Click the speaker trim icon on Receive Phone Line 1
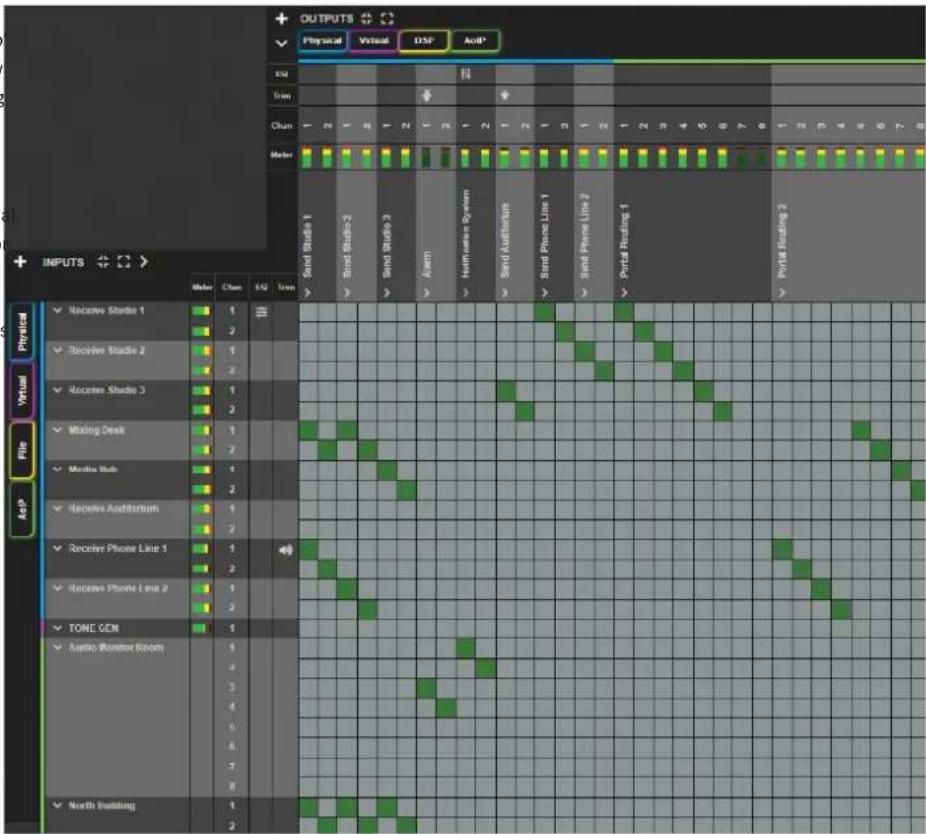 286,550
